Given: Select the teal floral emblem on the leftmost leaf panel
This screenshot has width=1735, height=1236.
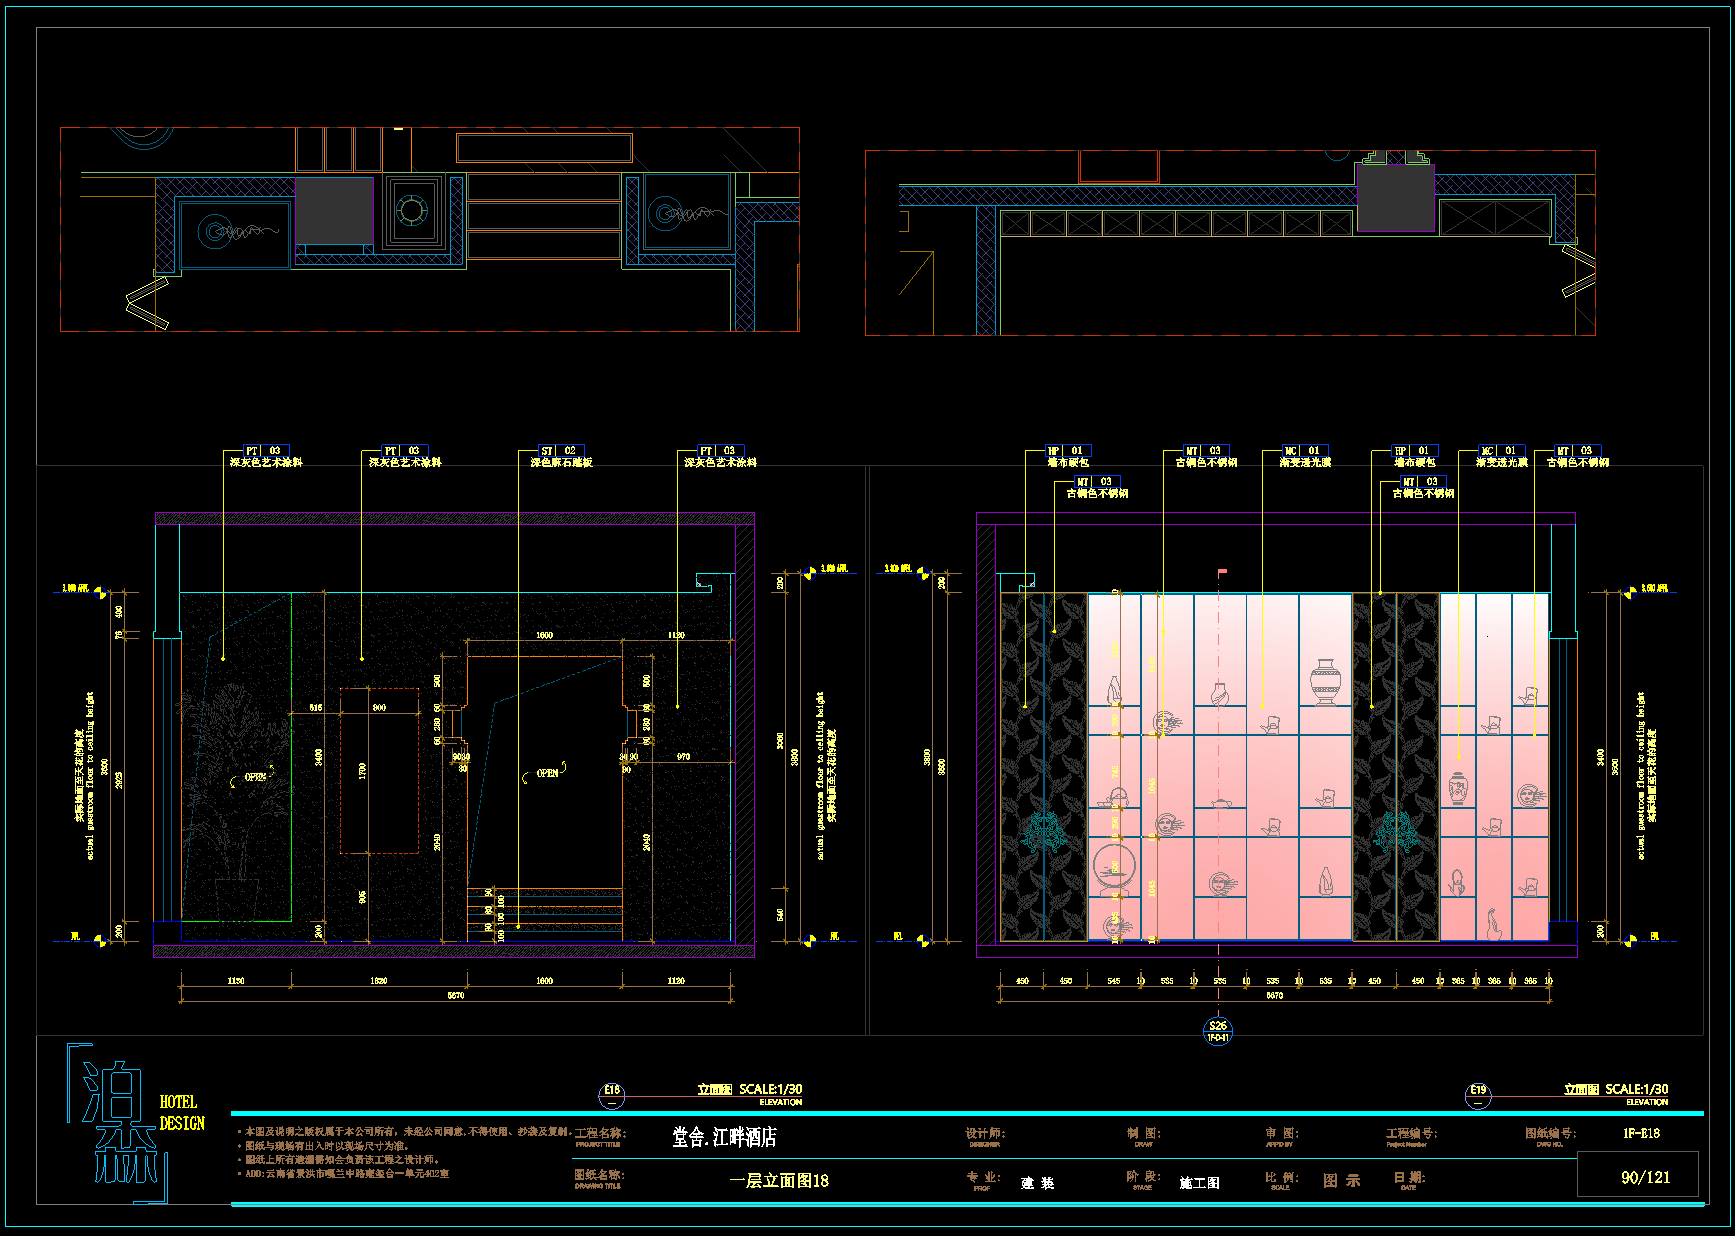Looking at the screenshot, I should [x=1043, y=831].
